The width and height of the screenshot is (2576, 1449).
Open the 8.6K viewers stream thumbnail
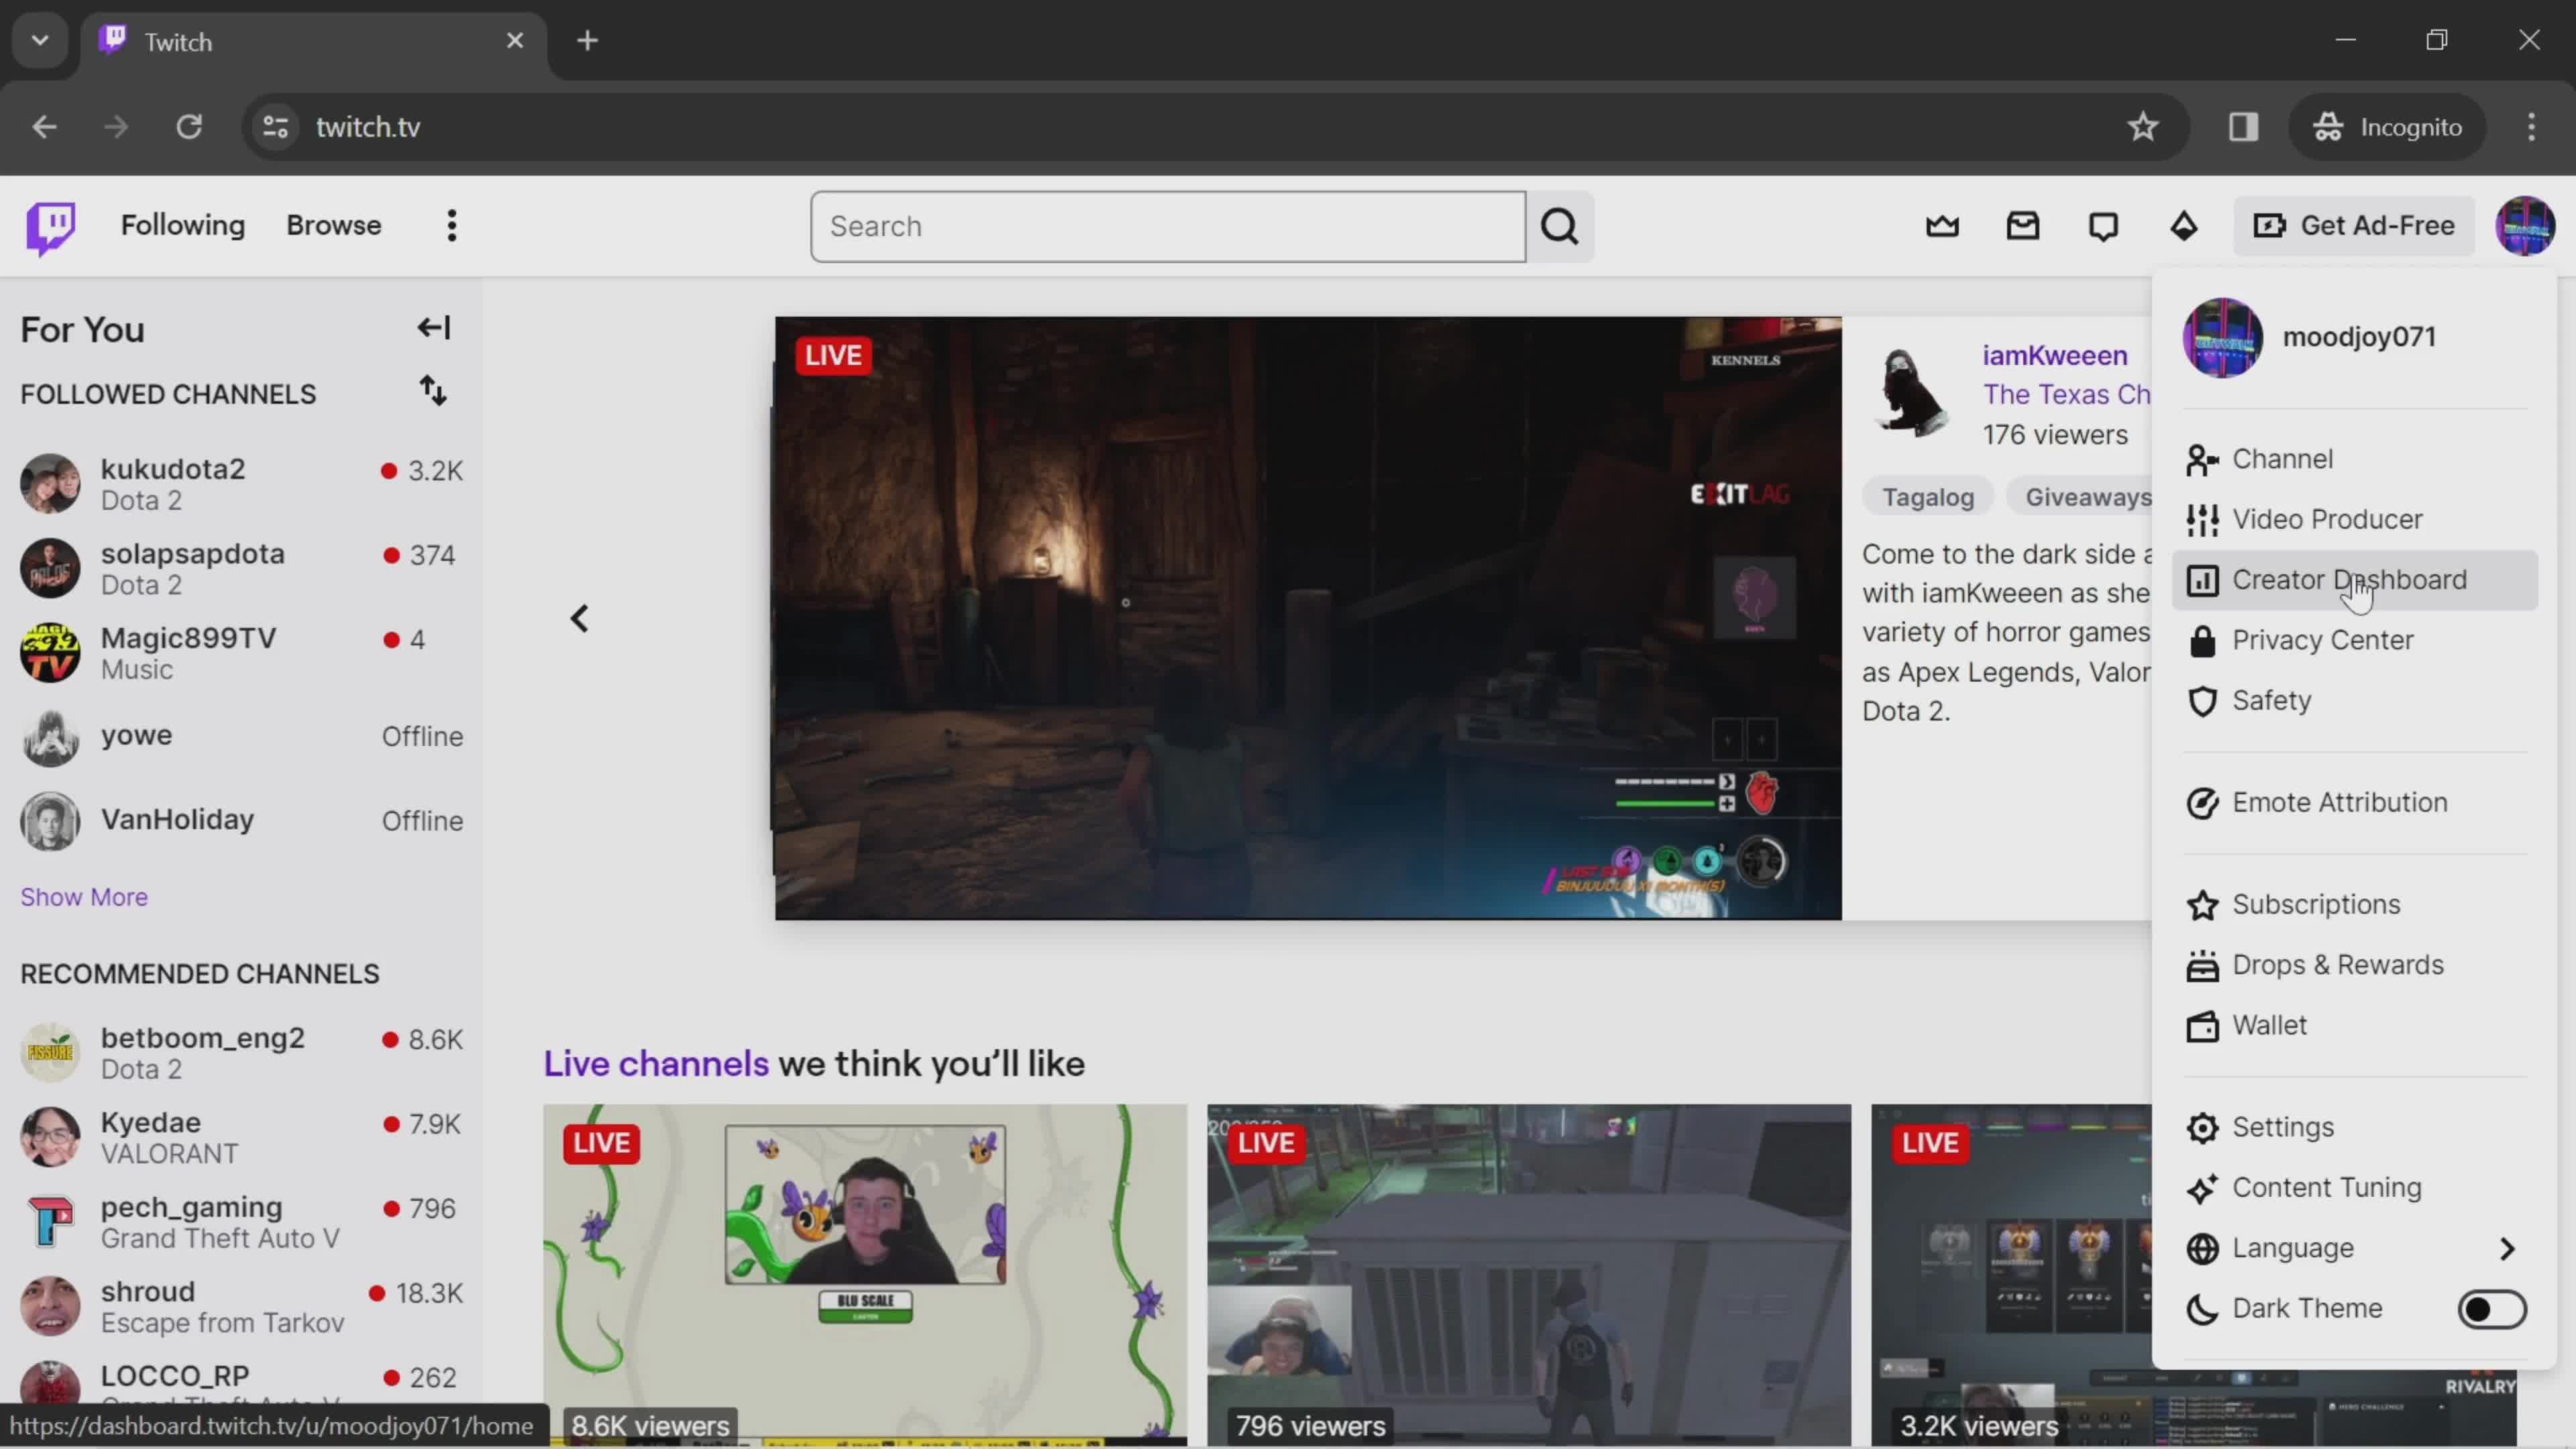[865, 1275]
